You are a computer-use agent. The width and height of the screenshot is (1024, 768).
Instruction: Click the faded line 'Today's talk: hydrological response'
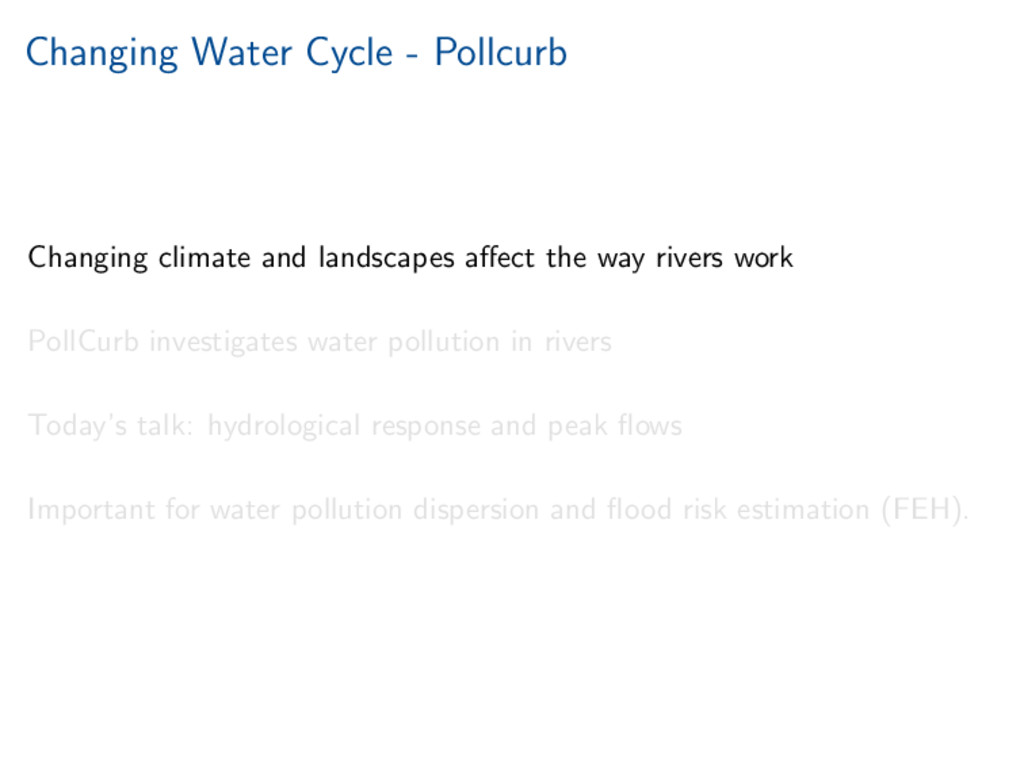355,426
